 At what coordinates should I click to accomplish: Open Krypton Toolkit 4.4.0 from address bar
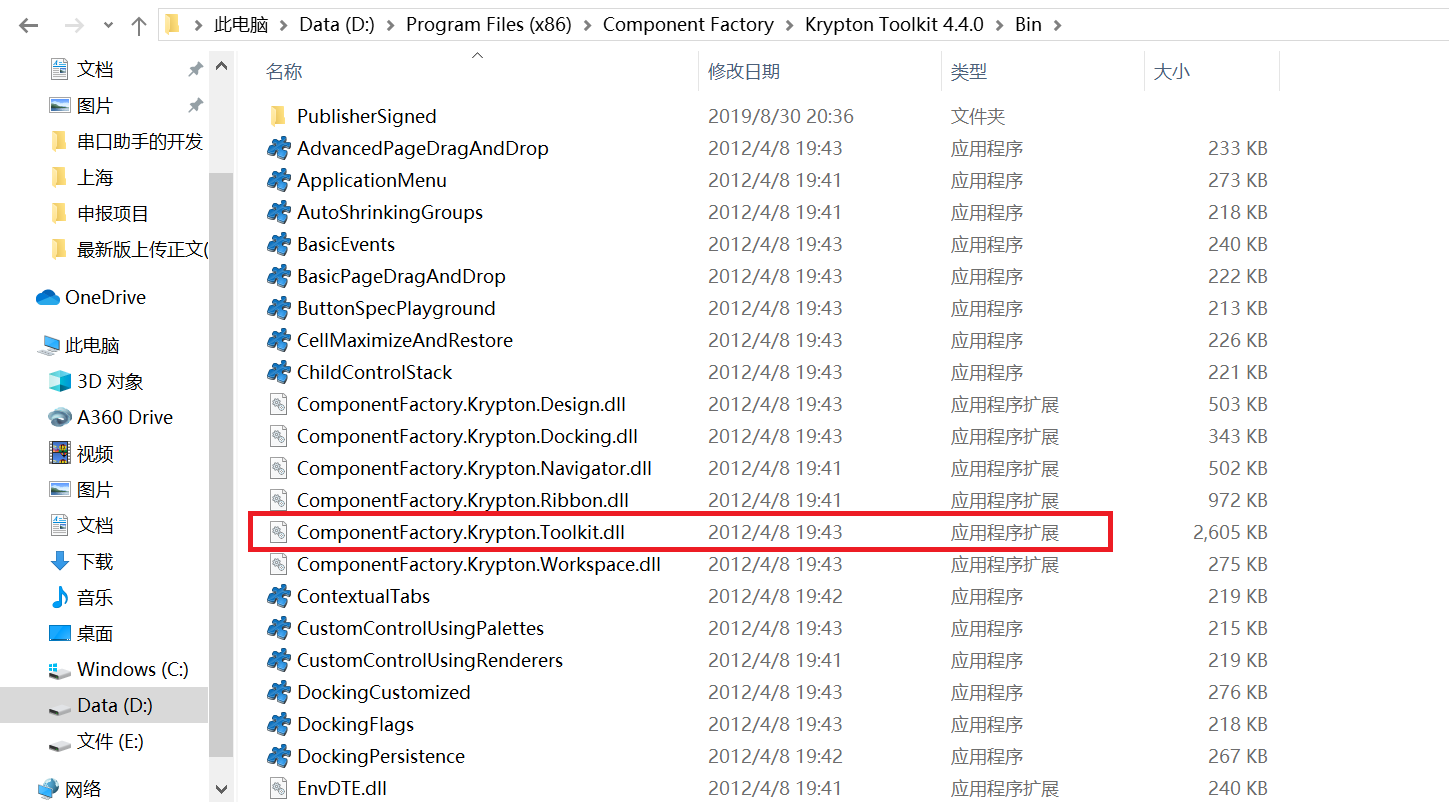pos(893,24)
